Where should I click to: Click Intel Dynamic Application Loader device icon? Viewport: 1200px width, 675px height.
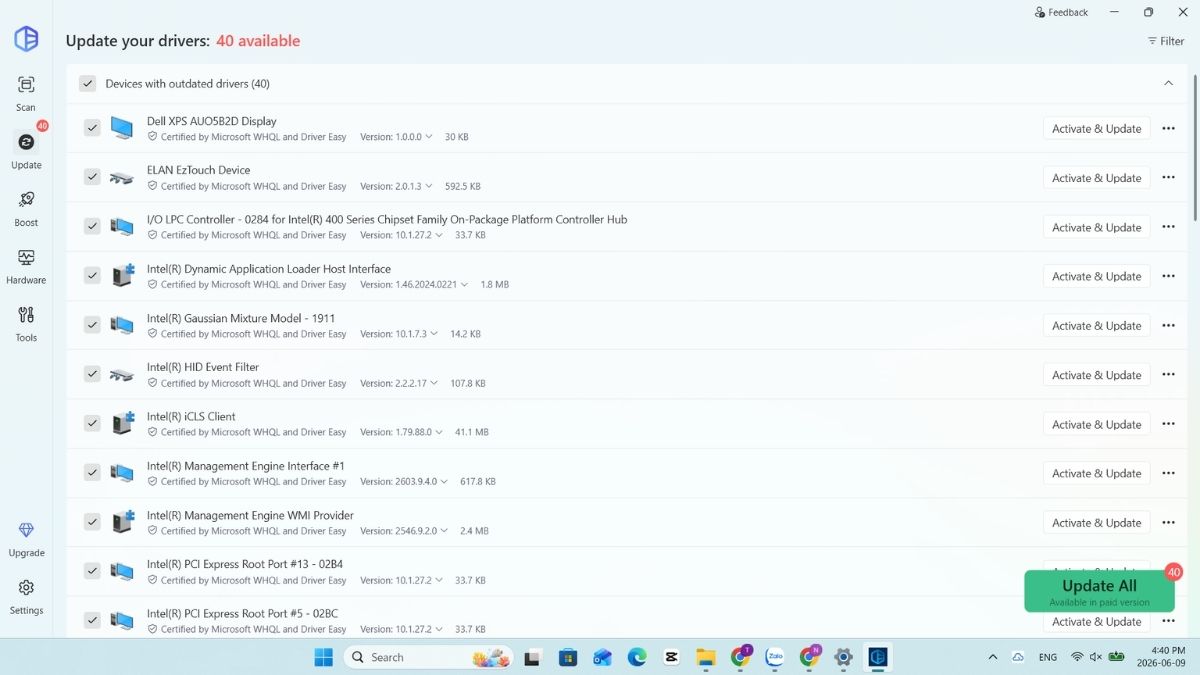click(122, 276)
